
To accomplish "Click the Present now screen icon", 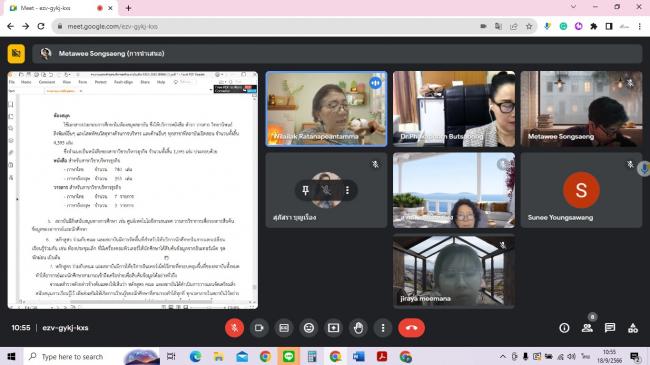I will pos(334,328).
